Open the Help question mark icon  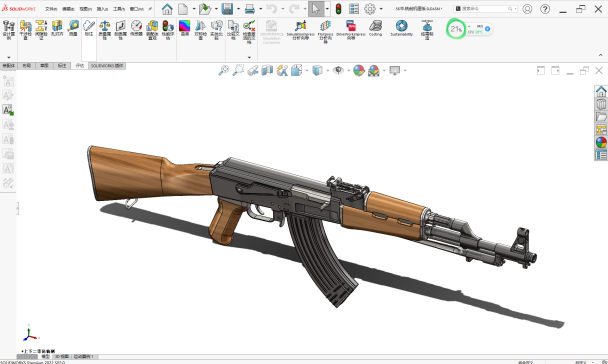point(545,9)
